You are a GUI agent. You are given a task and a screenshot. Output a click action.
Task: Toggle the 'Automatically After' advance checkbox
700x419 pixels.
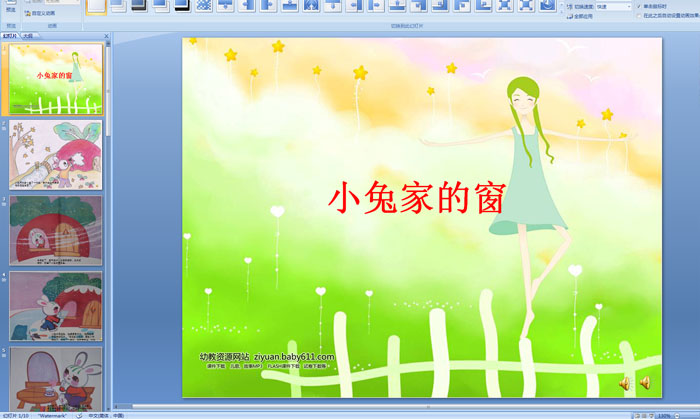pos(639,16)
